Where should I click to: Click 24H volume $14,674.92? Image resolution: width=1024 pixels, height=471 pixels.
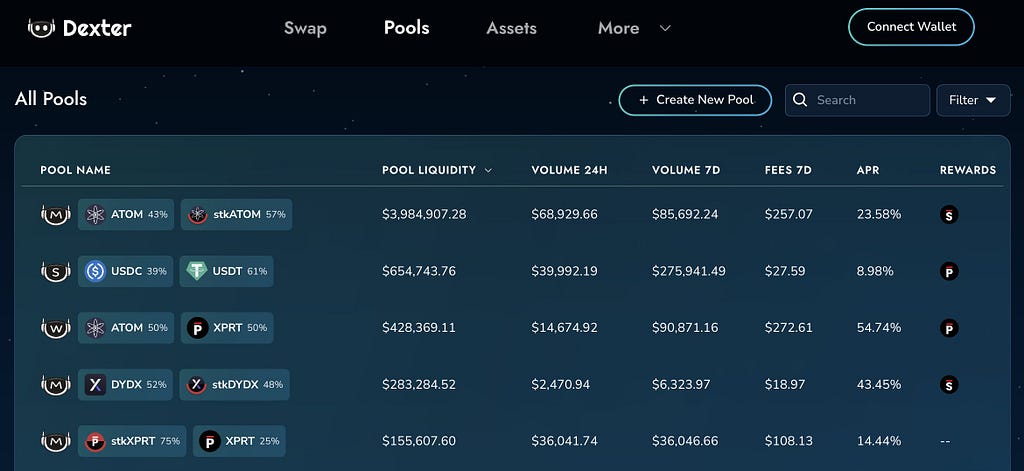(x=564, y=328)
